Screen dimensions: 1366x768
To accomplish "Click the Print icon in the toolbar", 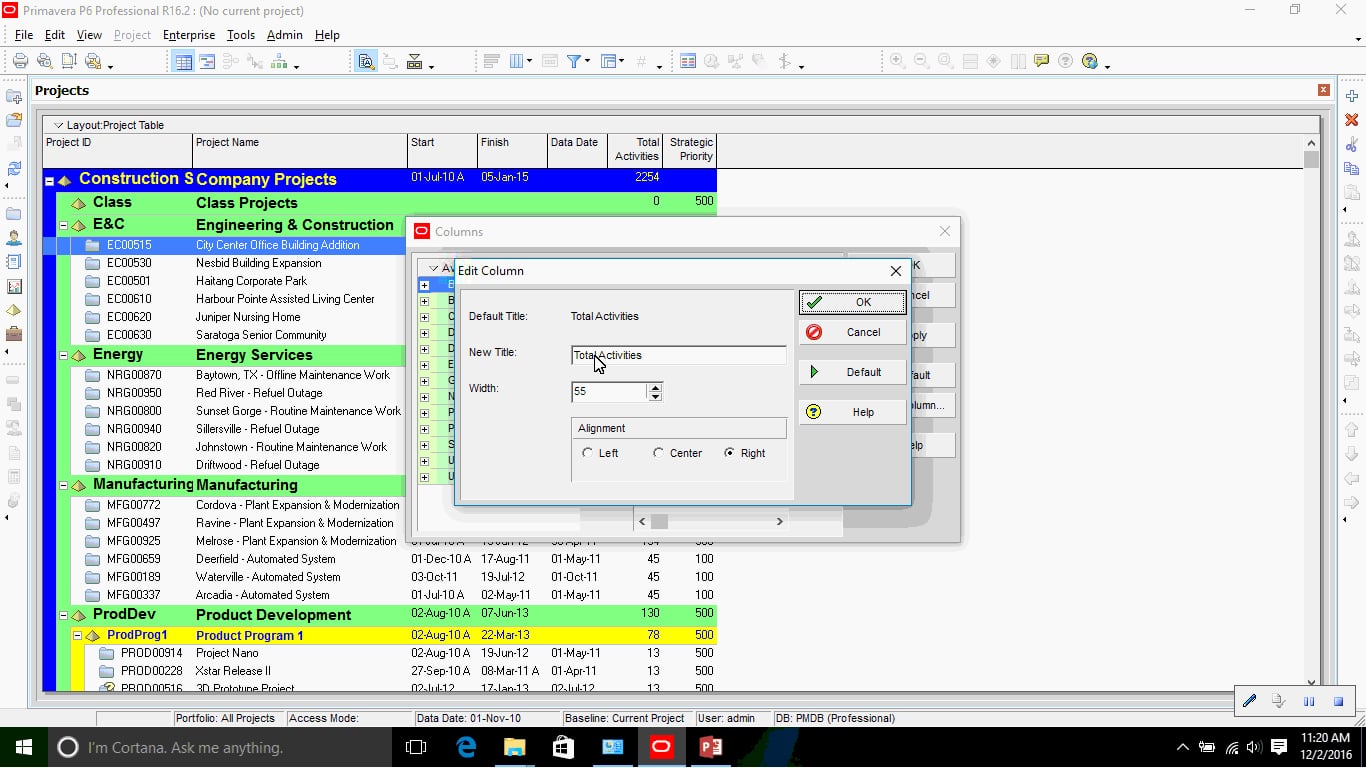I will coord(20,61).
